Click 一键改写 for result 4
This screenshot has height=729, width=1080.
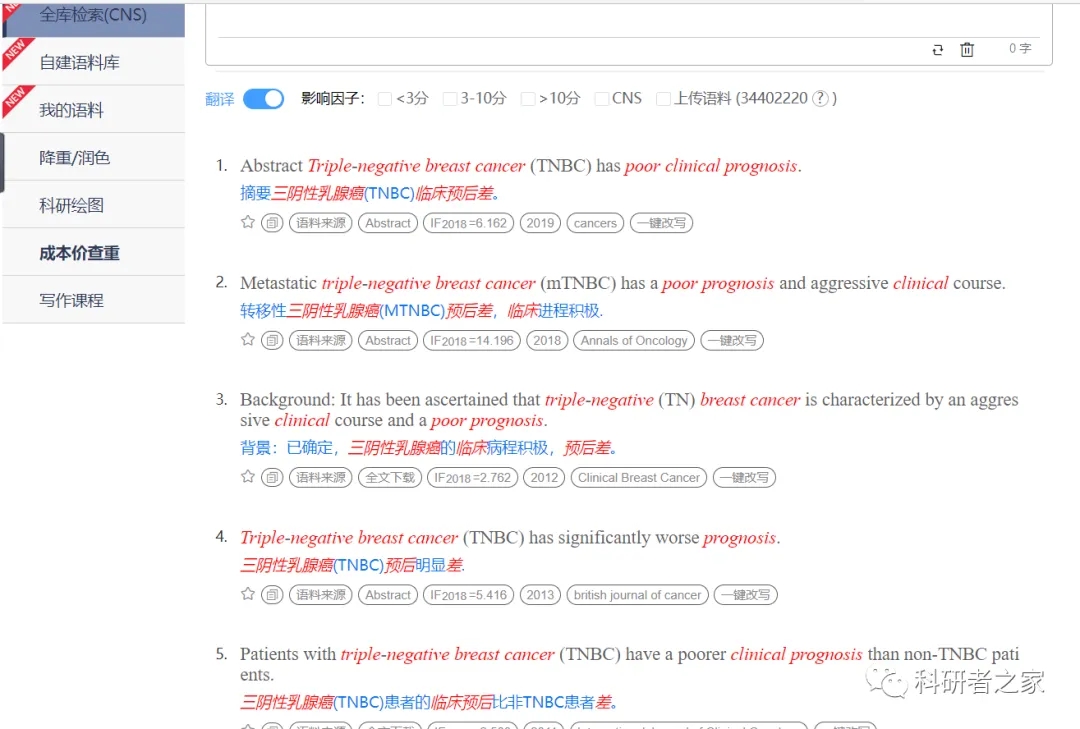point(746,595)
